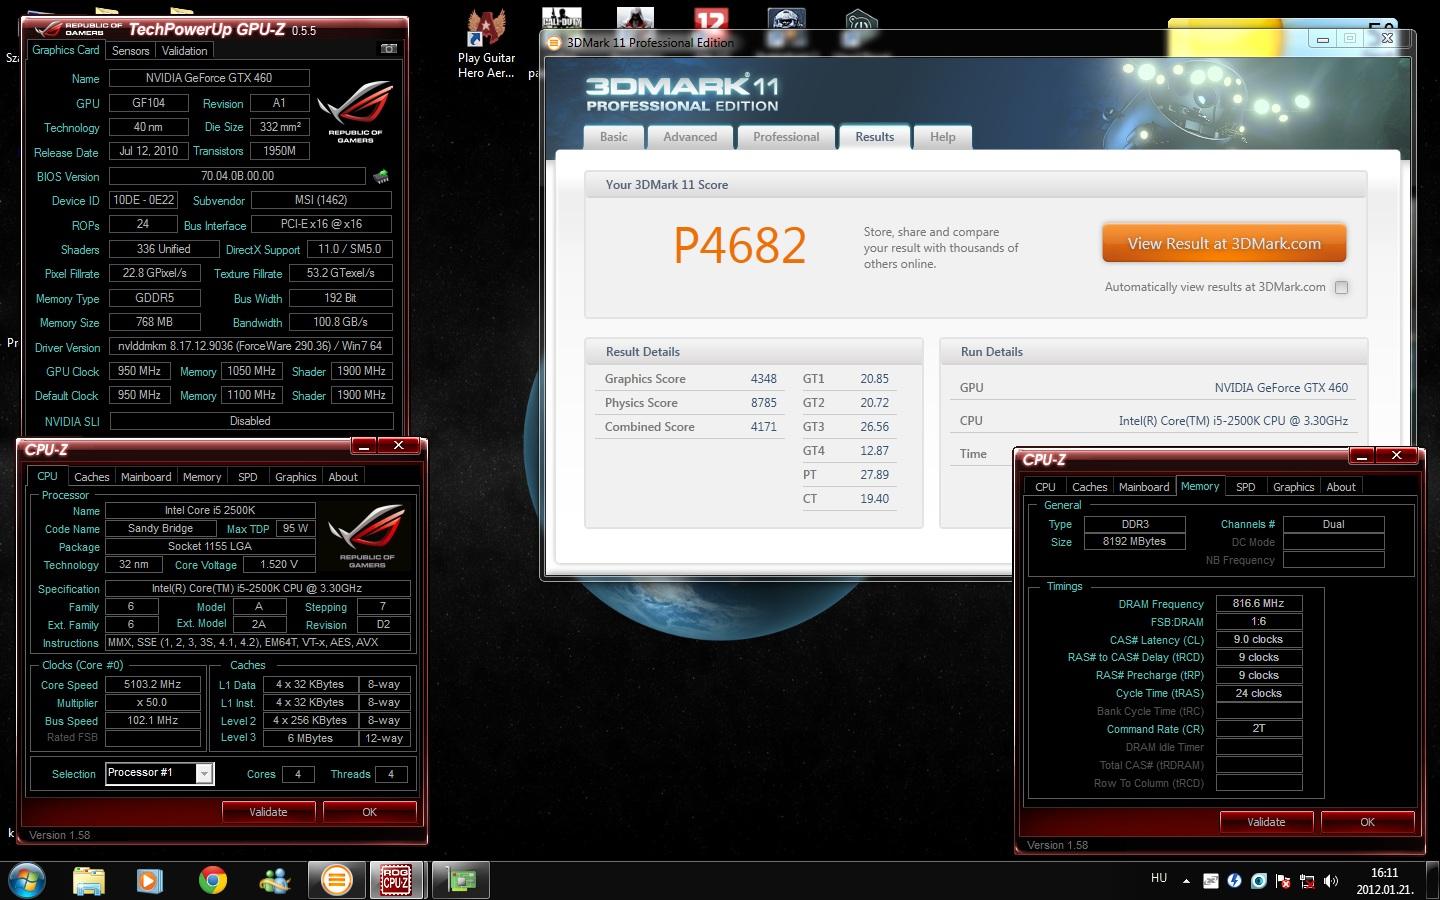Open About tab in left CPU-Z
This screenshot has height=900, width=1440.
343,477
